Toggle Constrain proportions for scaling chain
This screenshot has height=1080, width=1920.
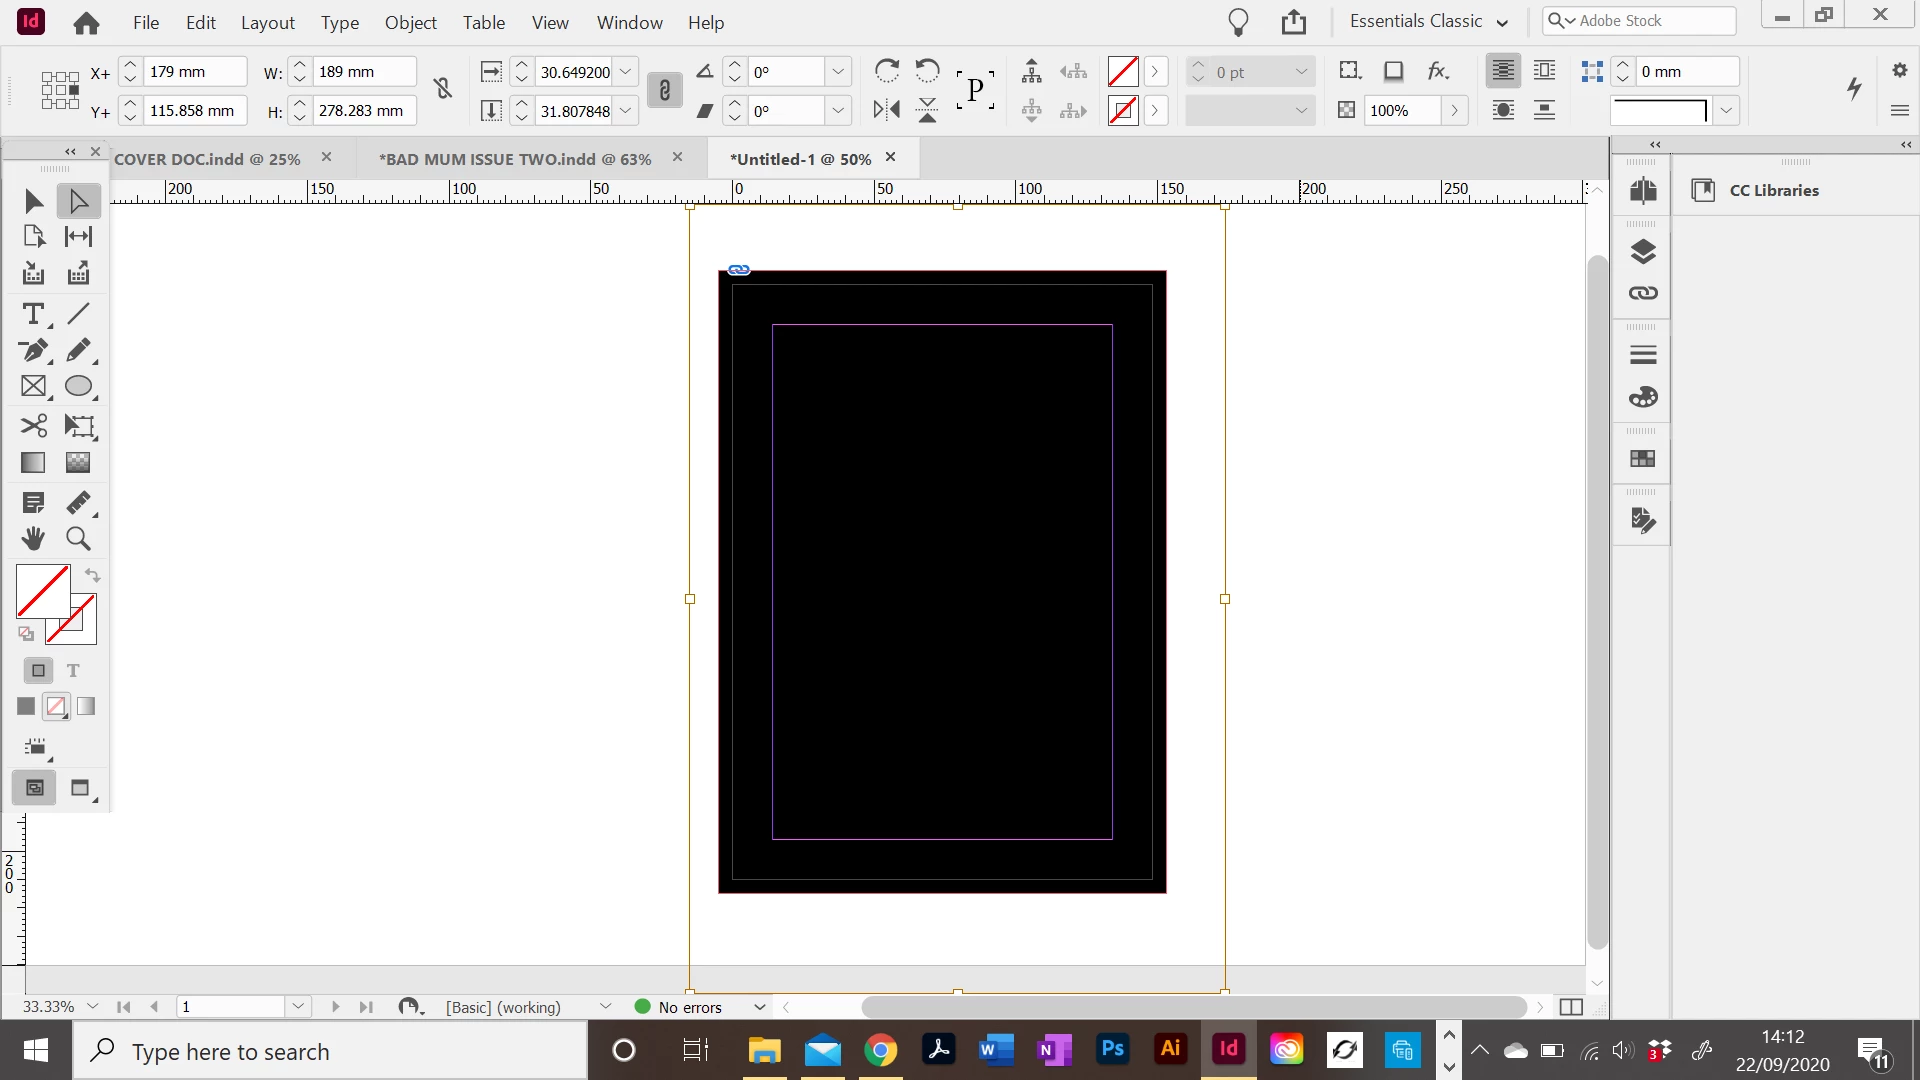click(x=664, y=91)
